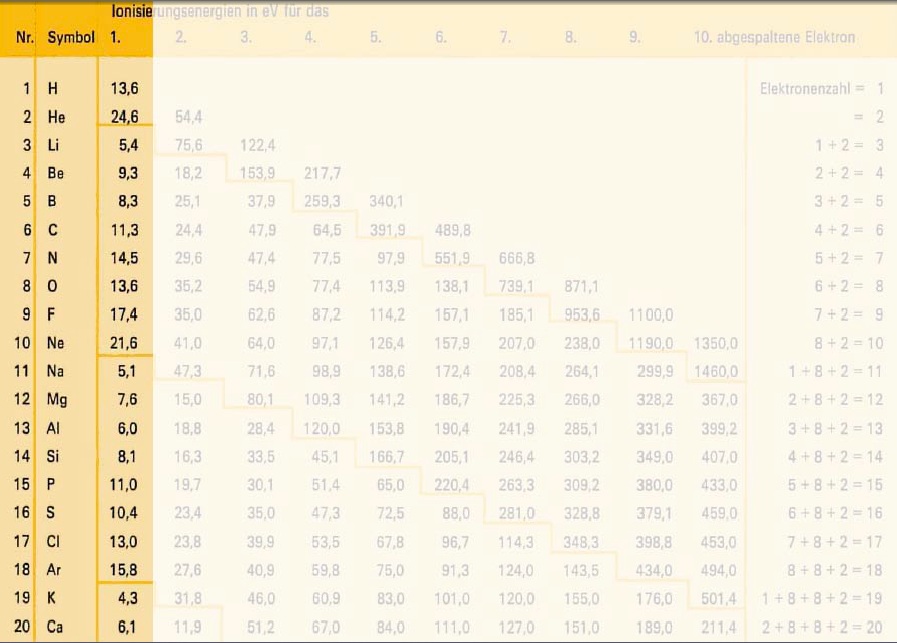Click the symbol 'Ne' in row 10
The width and height of the screenshot is (897, 643).
pyautogui.click(x=55, y=343)
